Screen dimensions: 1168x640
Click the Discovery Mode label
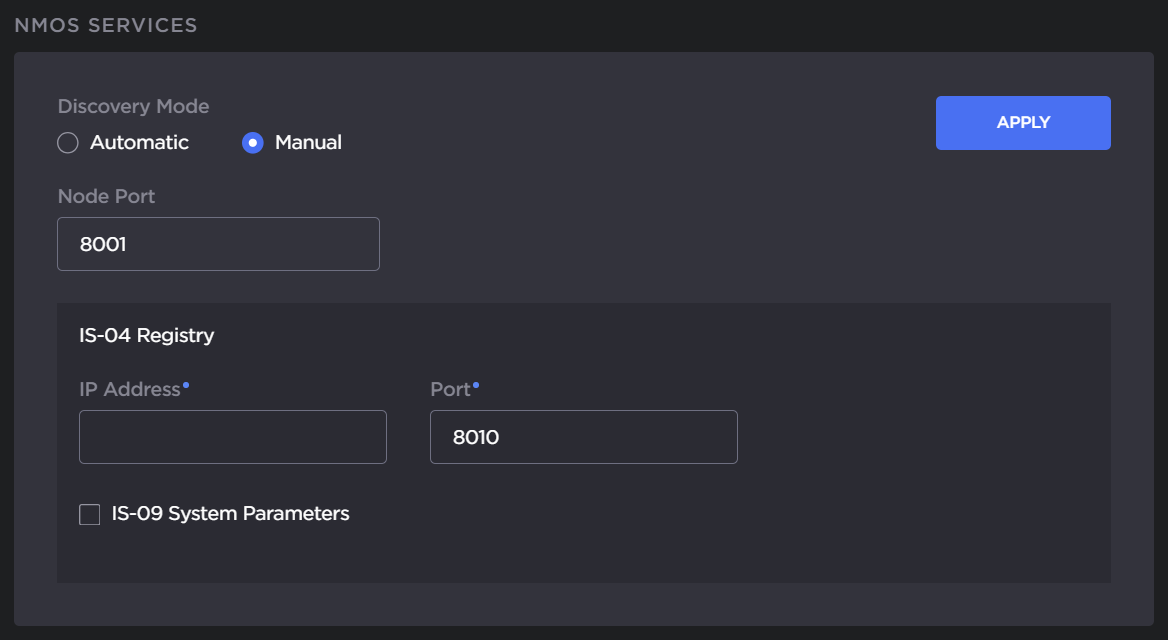133,106
